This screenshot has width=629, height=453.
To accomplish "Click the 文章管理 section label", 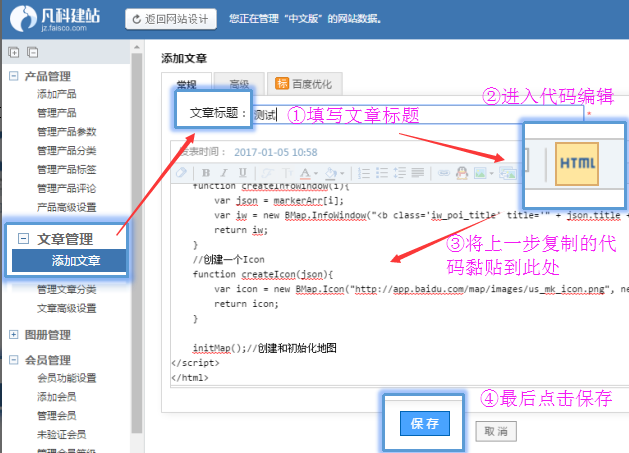I will pos(65,239).
